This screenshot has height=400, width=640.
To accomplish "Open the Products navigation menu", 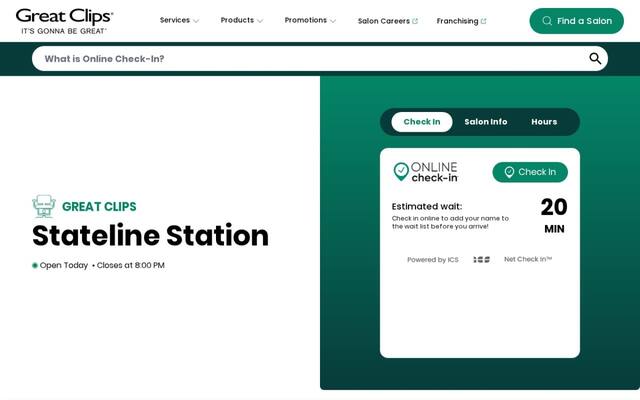I will (x=242, y=20).
